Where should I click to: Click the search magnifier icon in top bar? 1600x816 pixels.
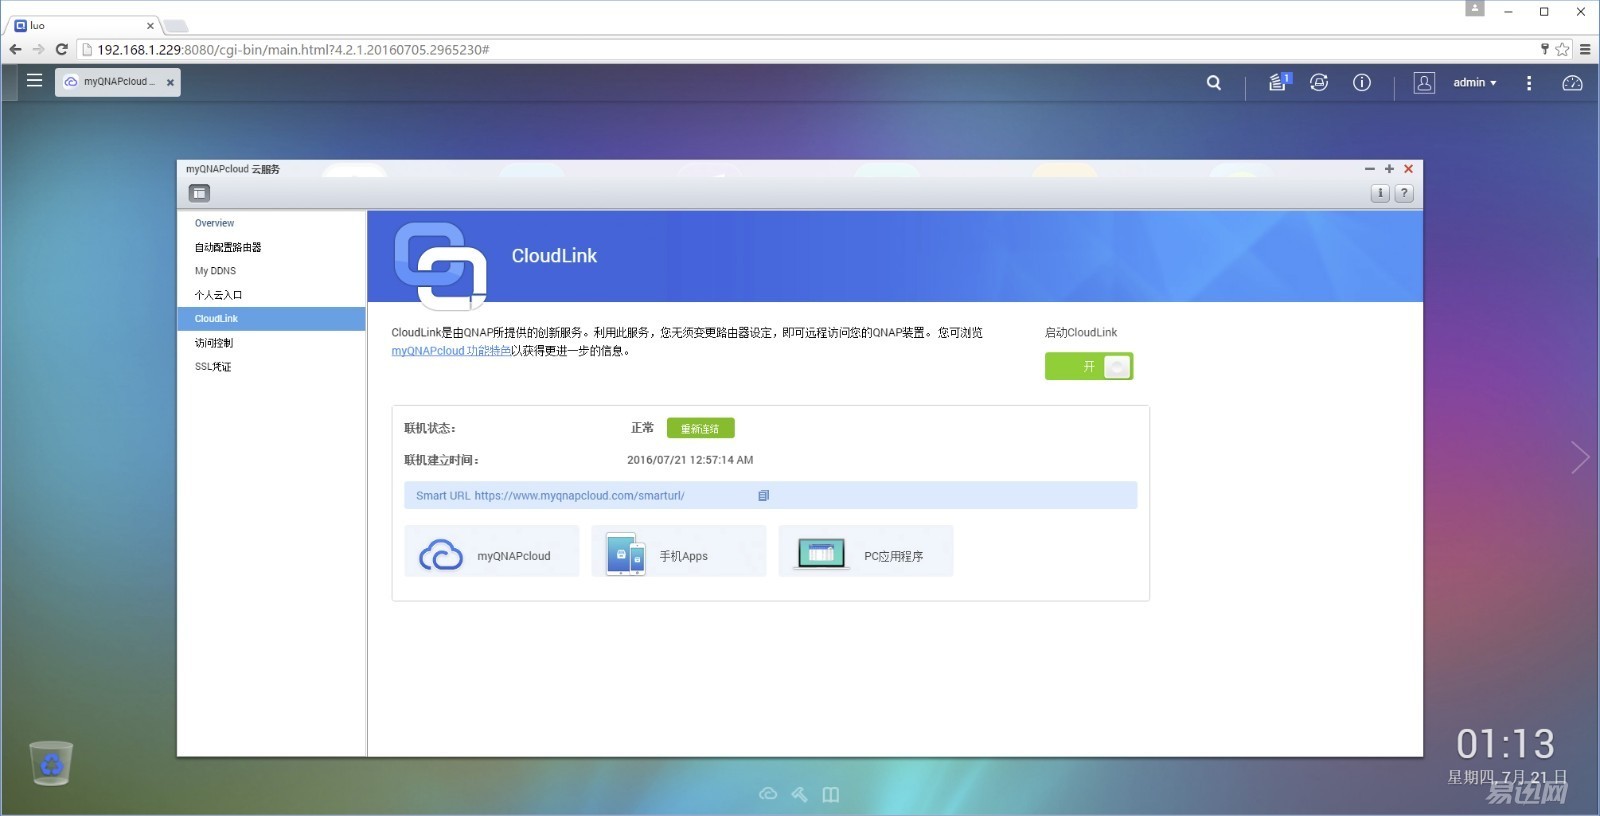tap(1213, 83)
